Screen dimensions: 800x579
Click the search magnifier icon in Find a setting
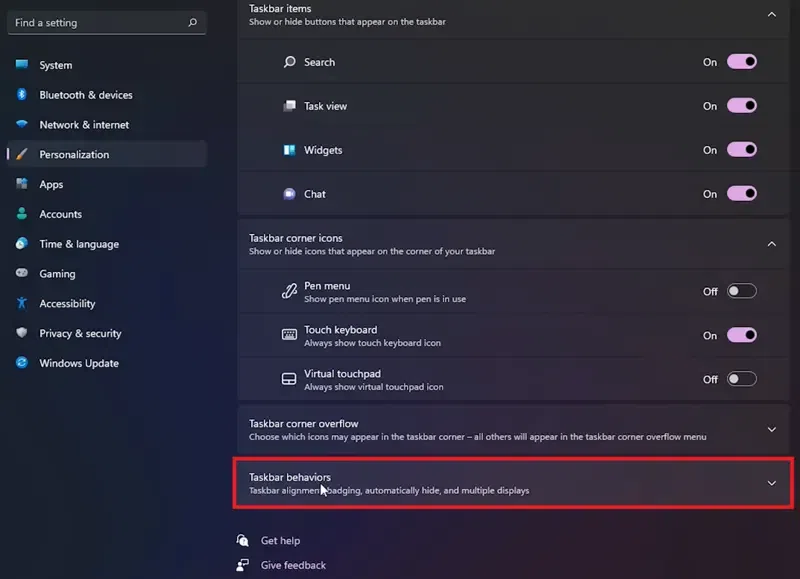tap(192, 22)
